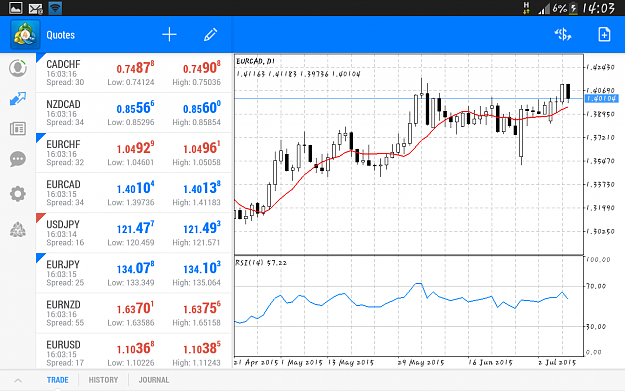
Task: Edit quotes list with pencil icon
Action: [x=210, y=35]
